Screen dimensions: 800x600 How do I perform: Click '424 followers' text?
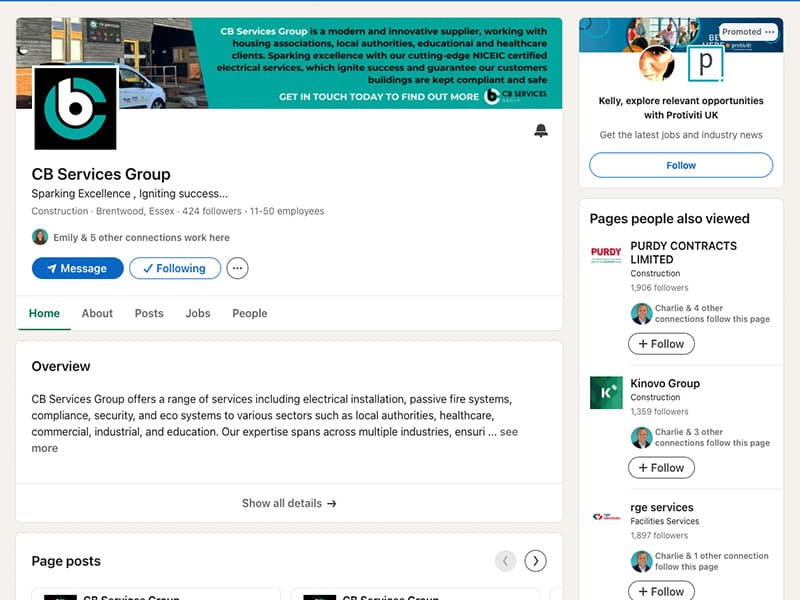coord(212,211)
